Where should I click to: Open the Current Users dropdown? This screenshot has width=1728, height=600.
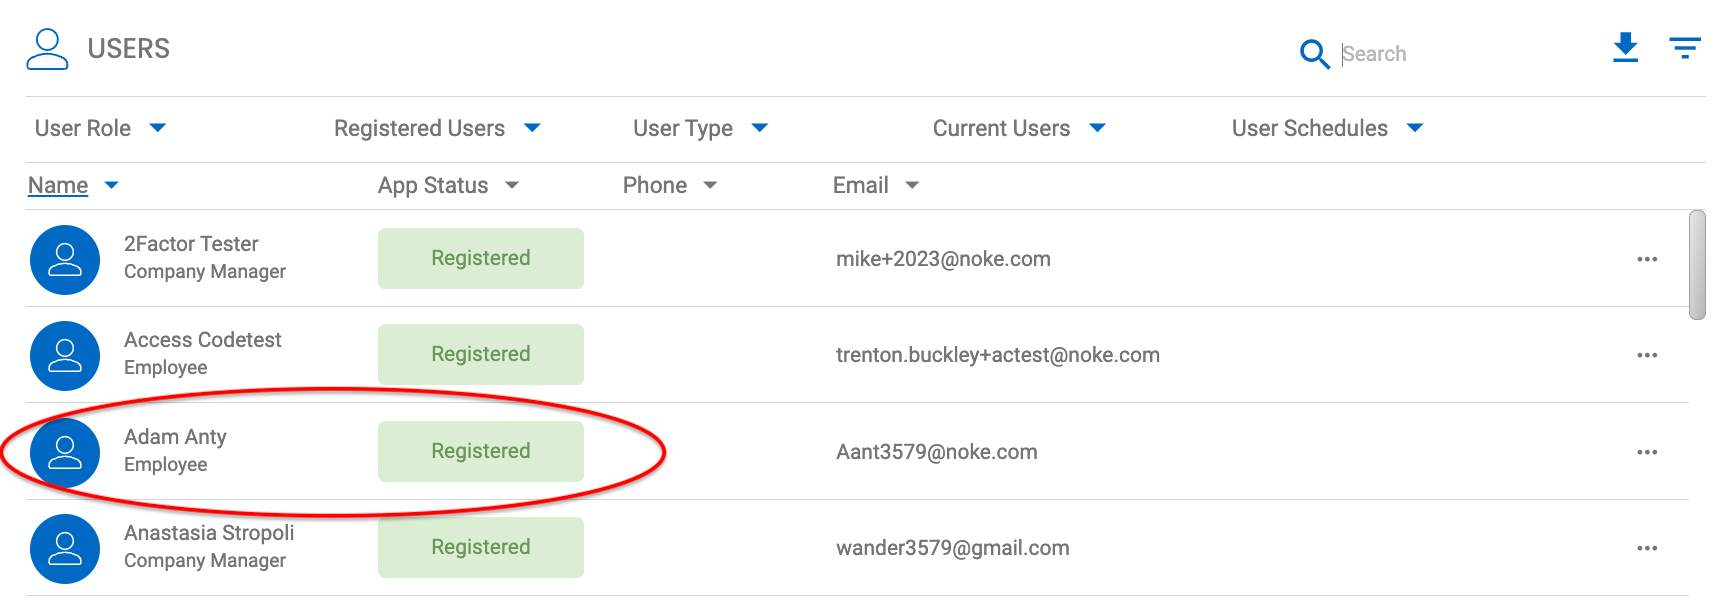[x=1018, y=128]
